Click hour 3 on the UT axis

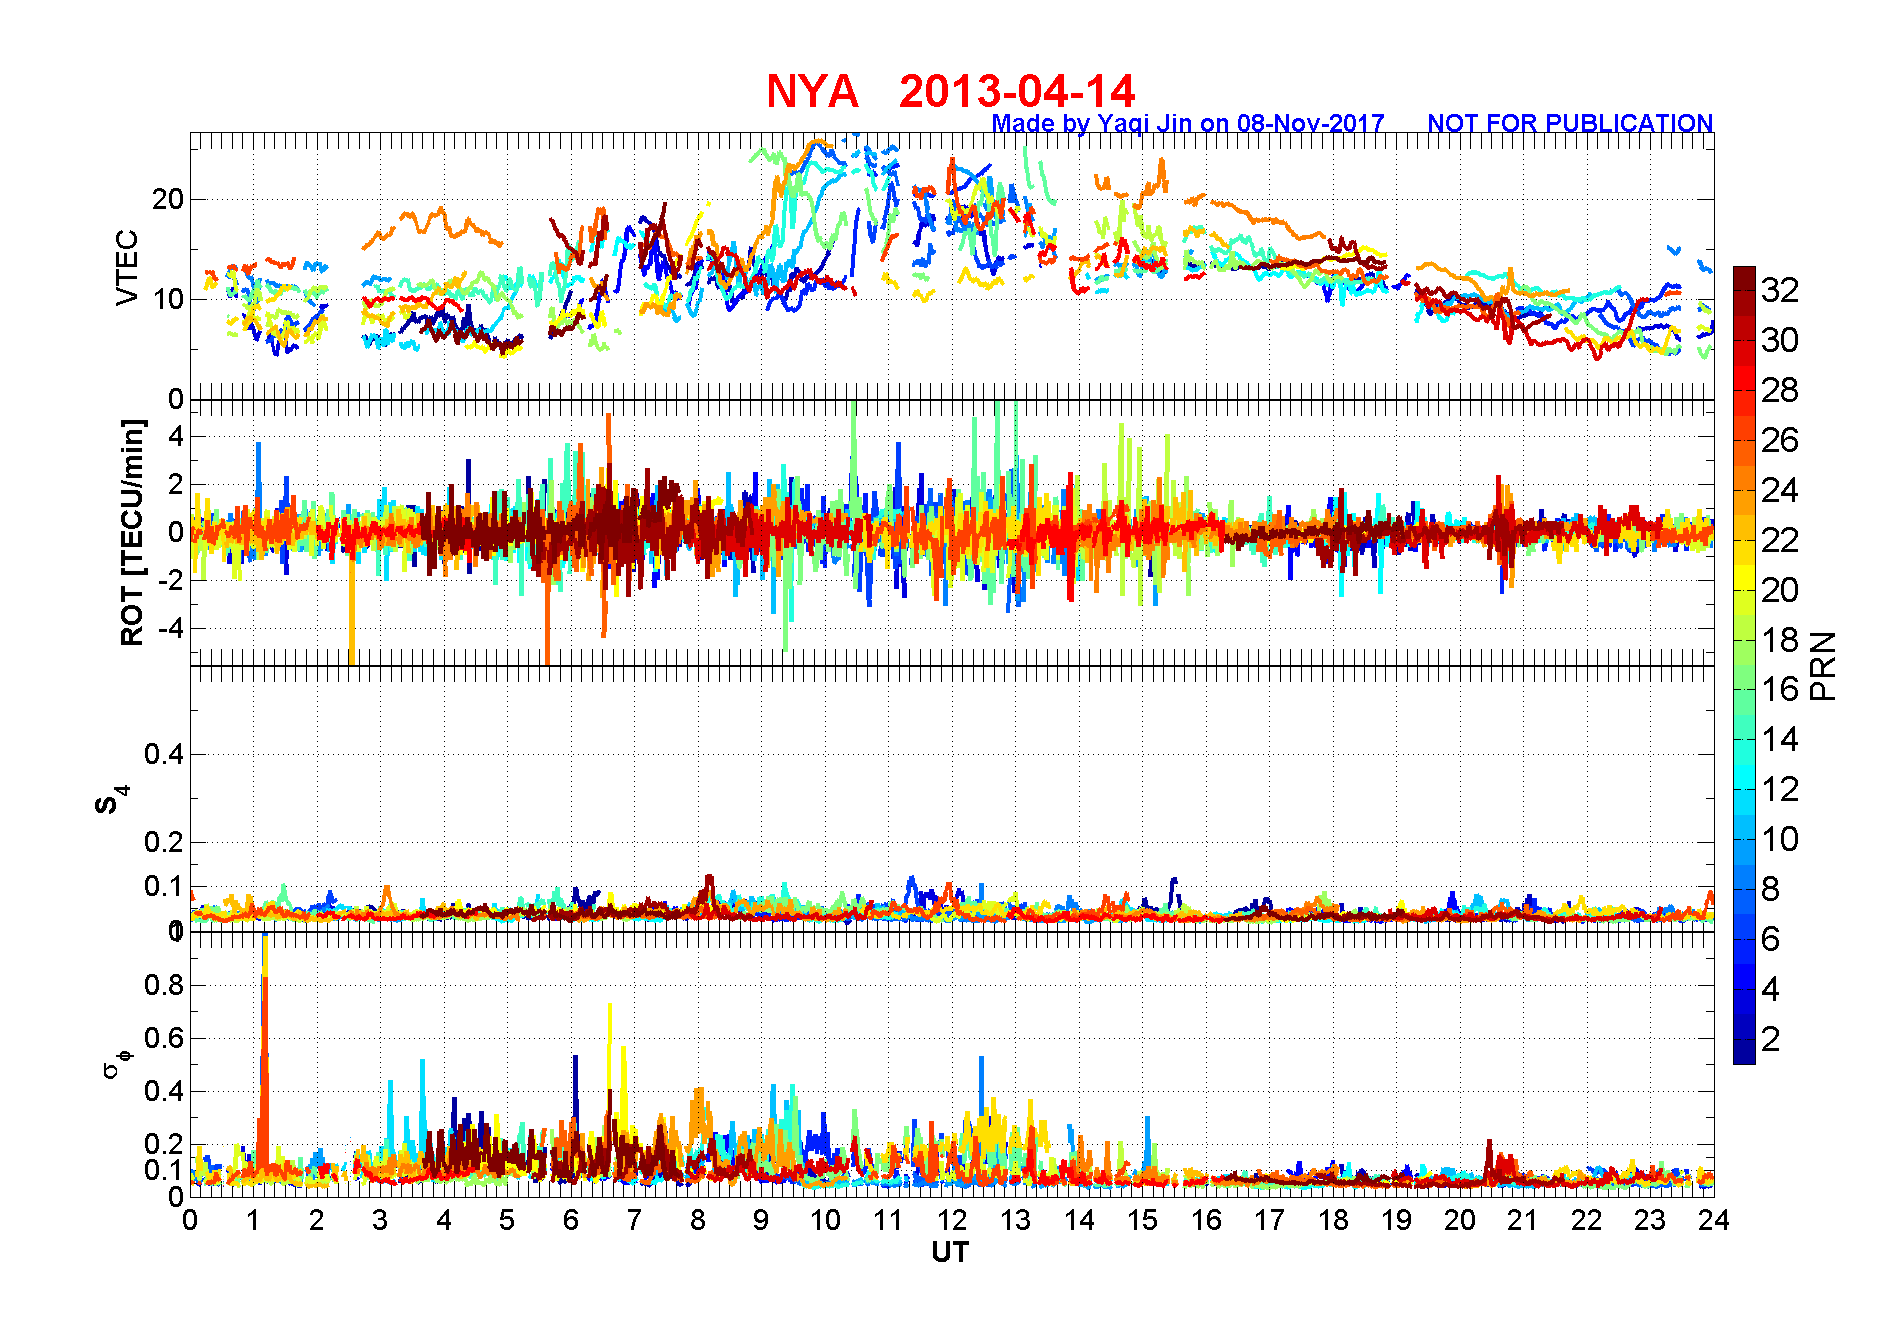tap(380, 1220)
